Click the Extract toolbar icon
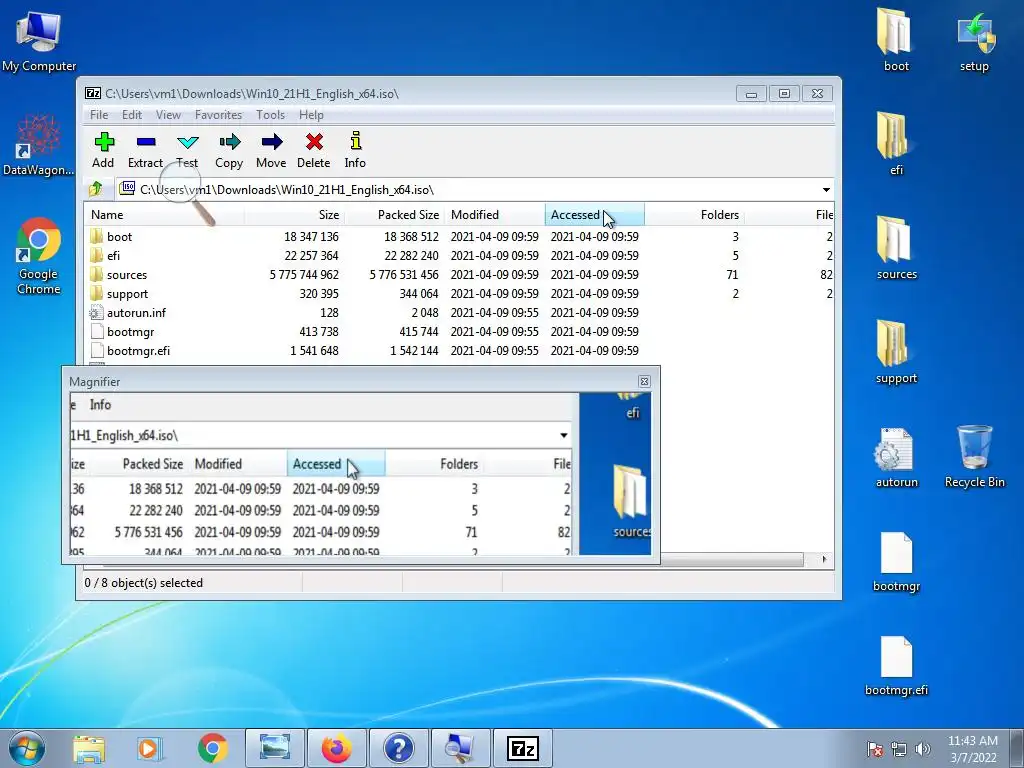The height and width of the screenshot is (768, 1024). click(145, 150)
